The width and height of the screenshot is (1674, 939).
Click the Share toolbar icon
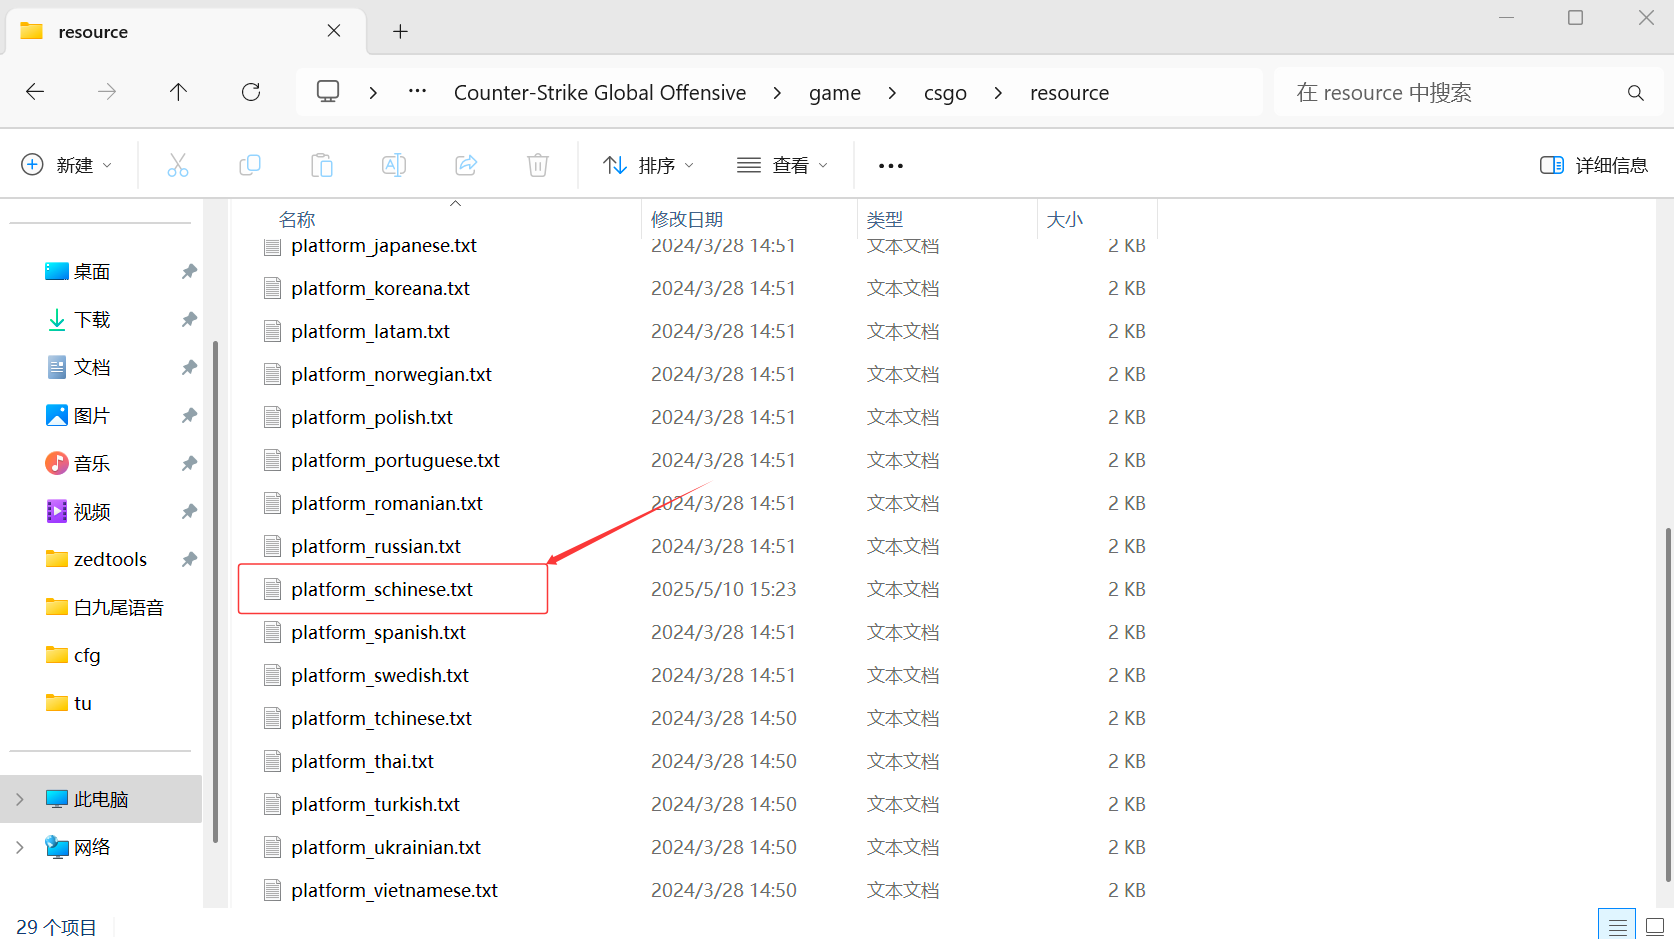point(466,165)
